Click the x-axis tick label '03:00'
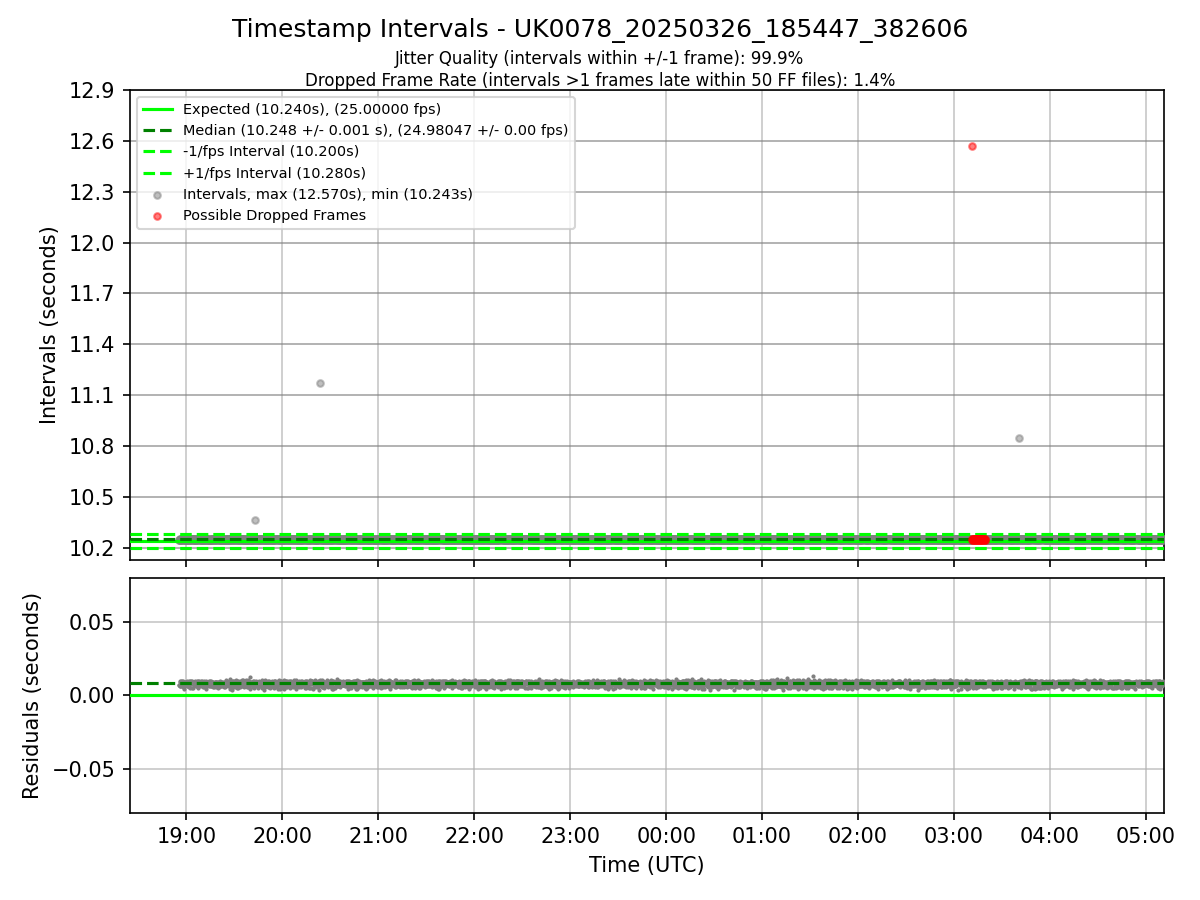The height and width of the screenshot is (900, 1200). [954, 835]
